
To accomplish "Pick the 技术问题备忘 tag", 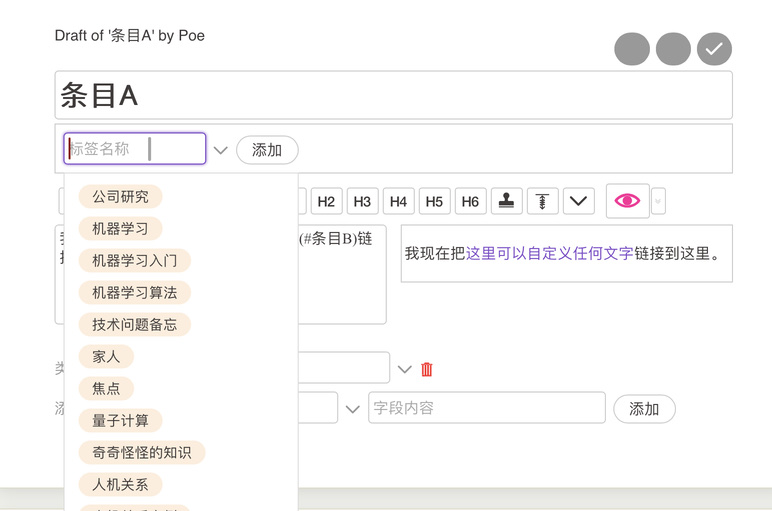I will tap(134, 325).
